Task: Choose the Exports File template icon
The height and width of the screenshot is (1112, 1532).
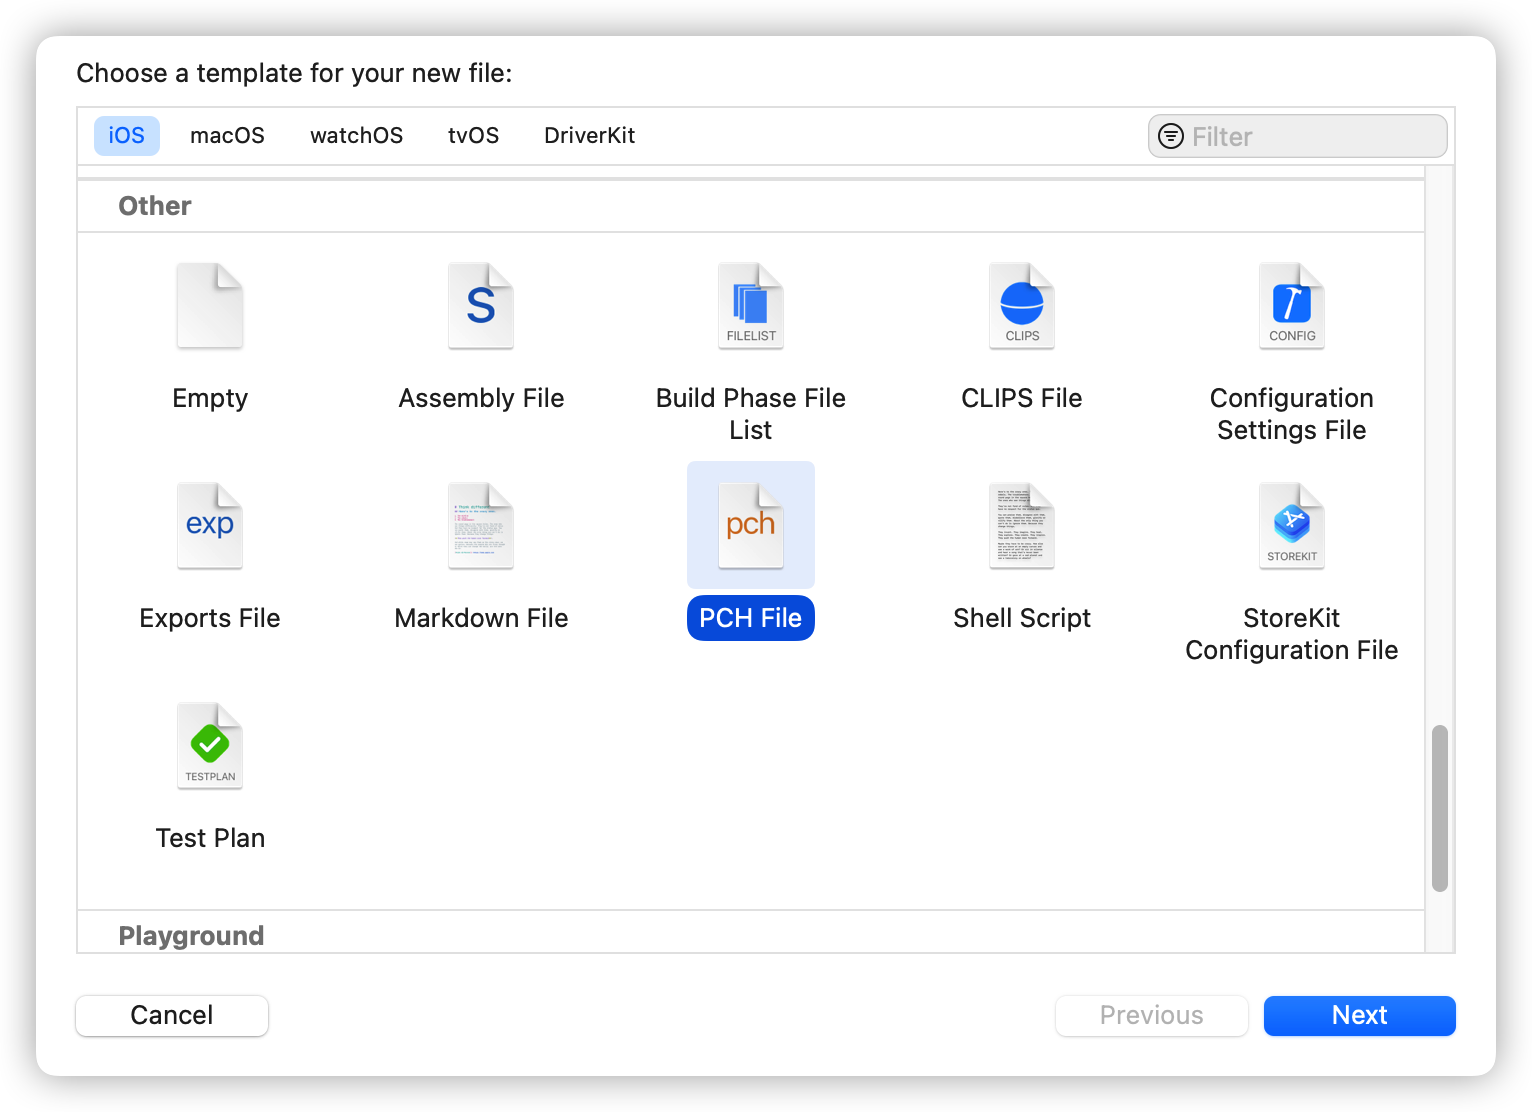Action: click(210, 526)
